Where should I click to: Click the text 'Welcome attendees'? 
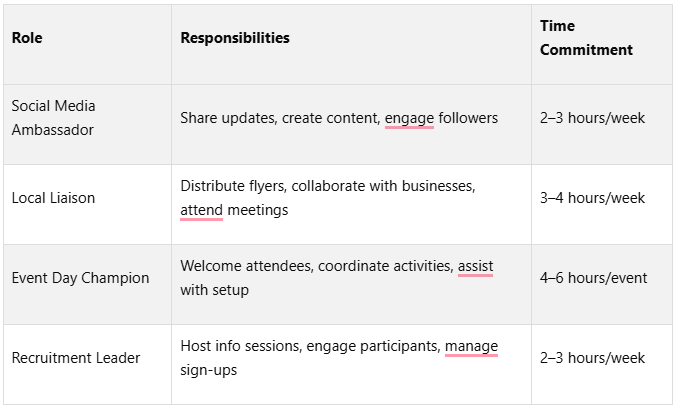point(238,266)
